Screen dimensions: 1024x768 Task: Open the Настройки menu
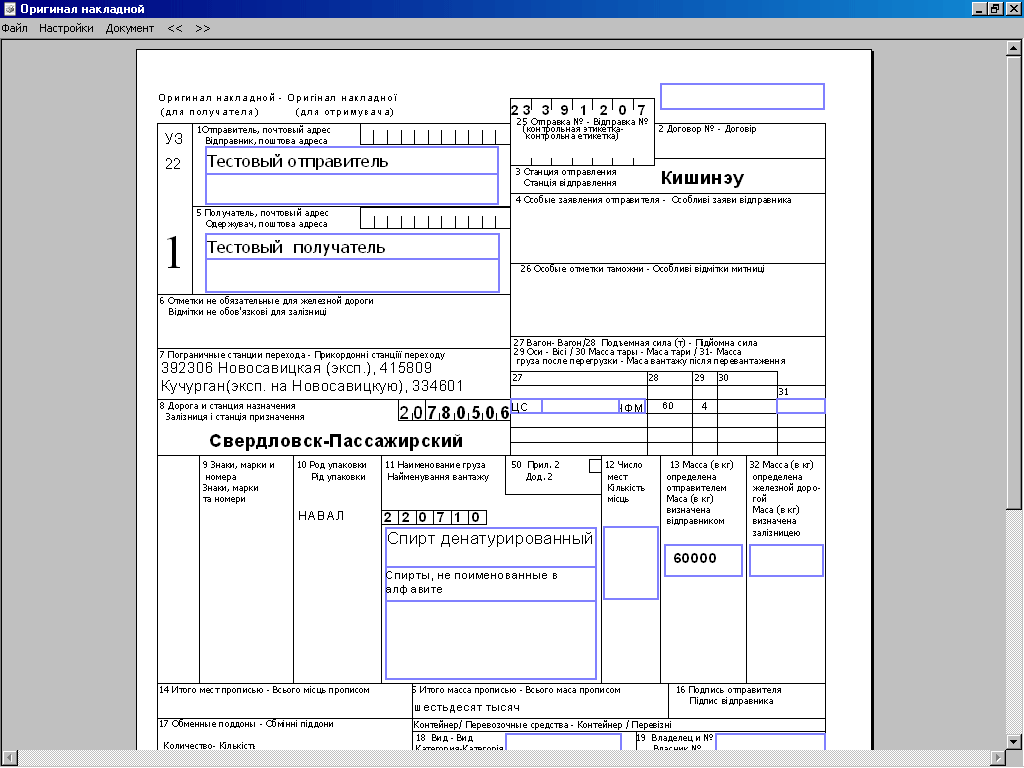pyautogui.click(x=66, y=28)
